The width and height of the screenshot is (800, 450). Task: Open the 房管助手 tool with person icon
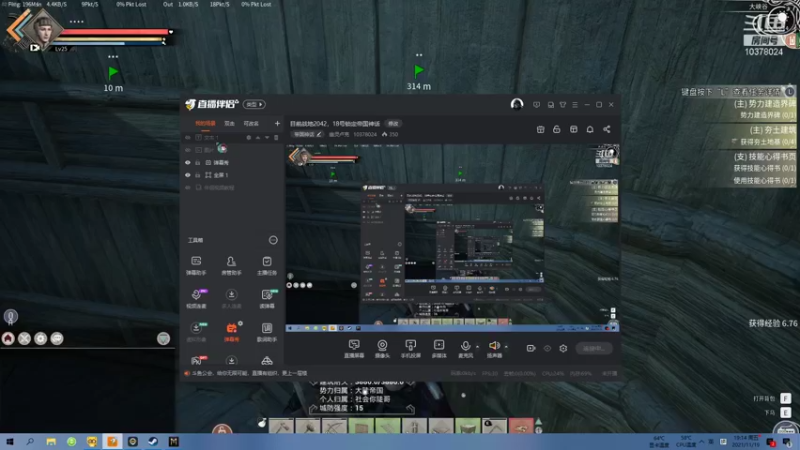[x=231, y=266]
